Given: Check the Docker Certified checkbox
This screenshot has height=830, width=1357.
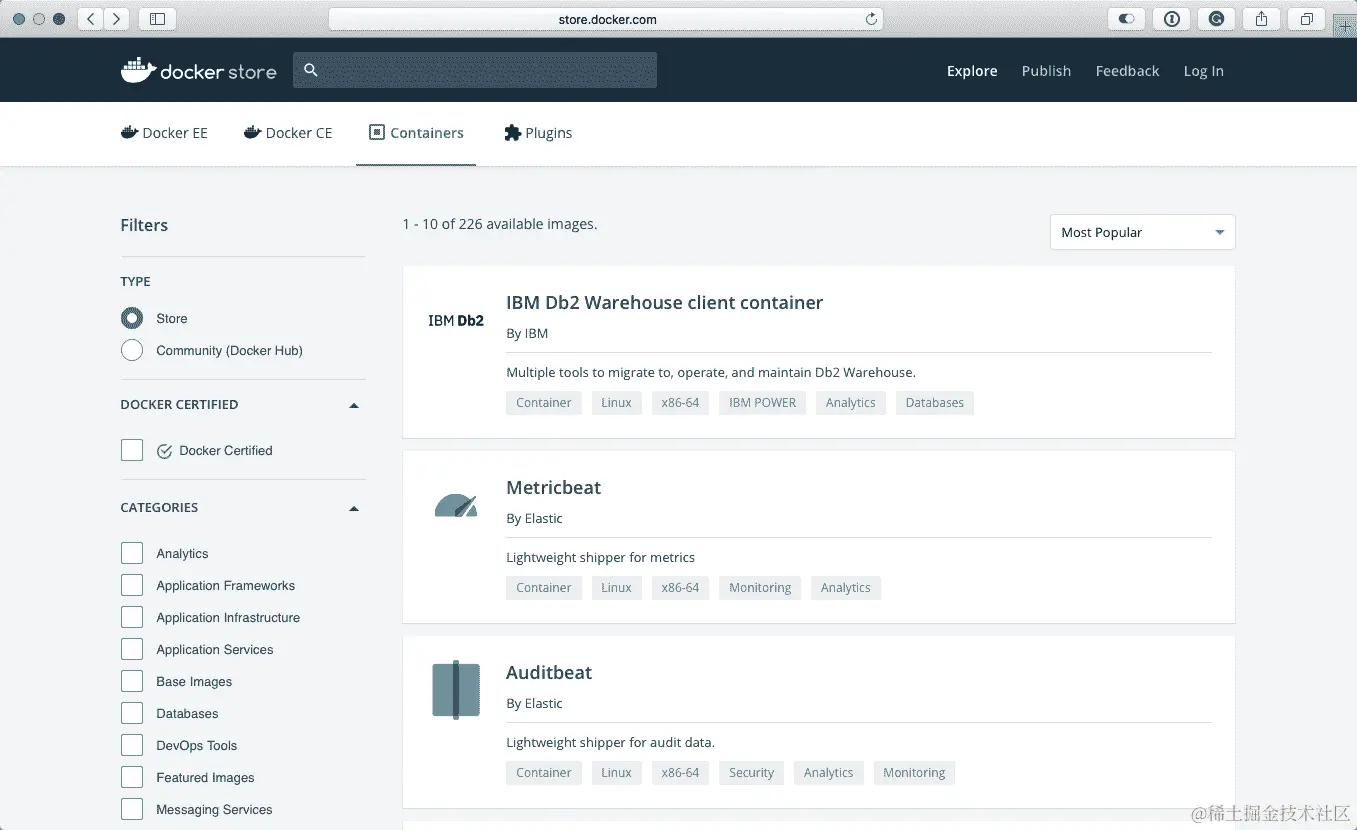Looking at the screenshot, I should pos(132,450).
